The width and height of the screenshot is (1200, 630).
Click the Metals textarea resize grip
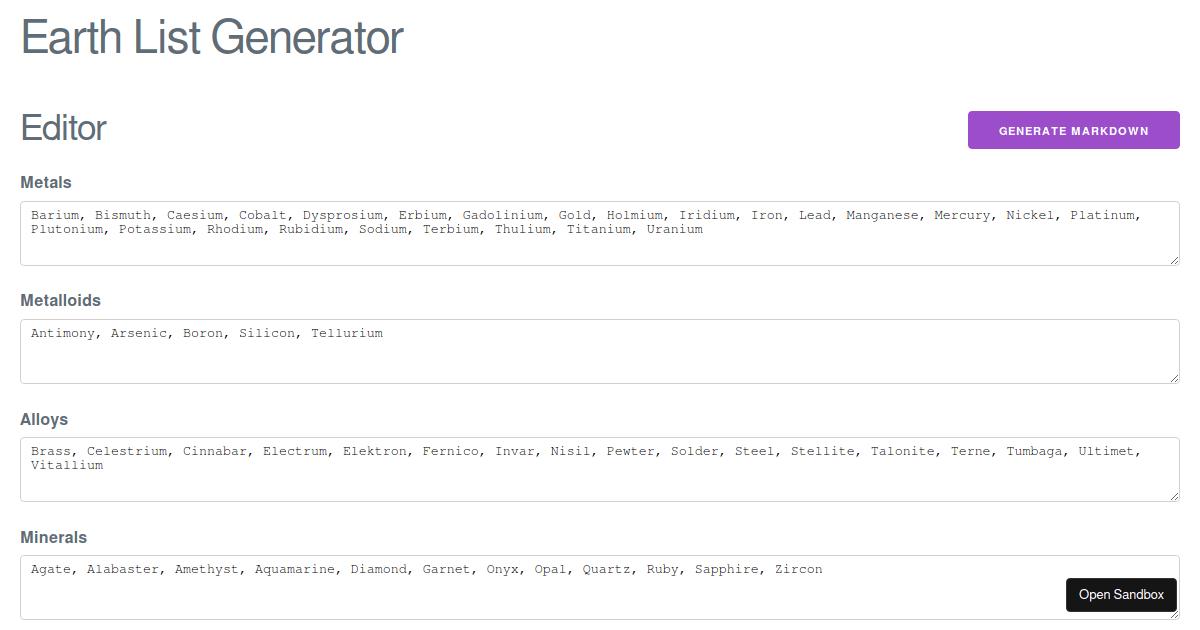(1173, 259)
